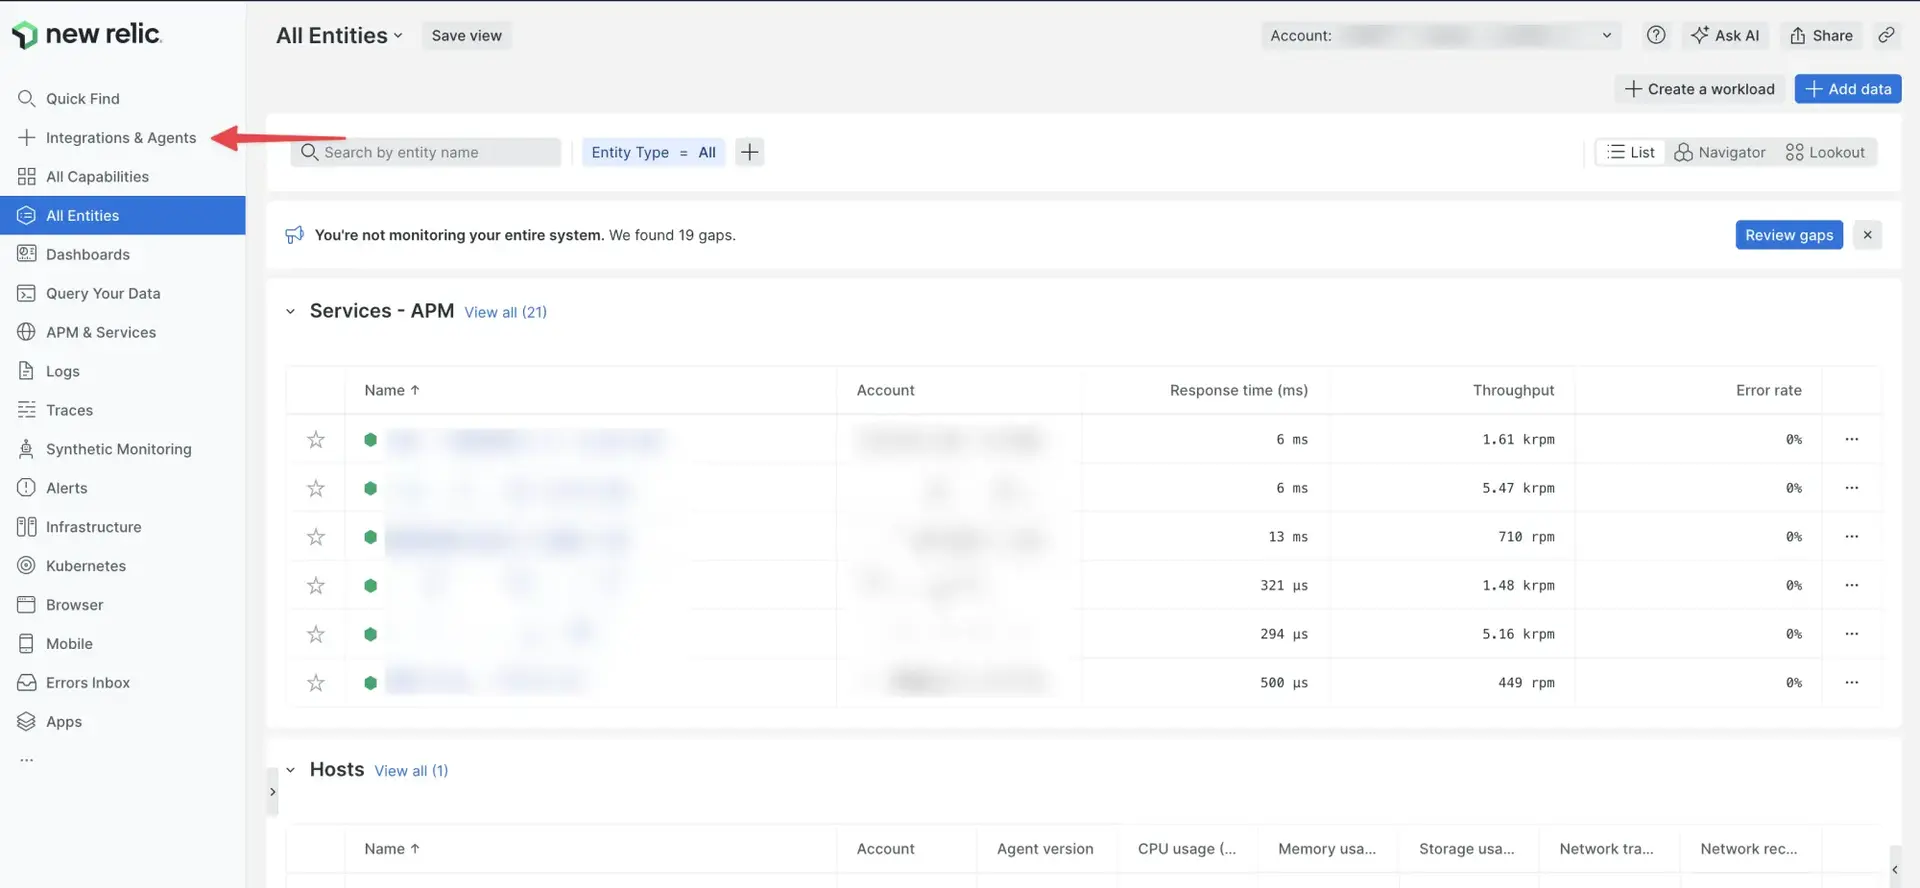1920x888 pixels.
Task: Dismiss the monitoring gaps banner
Action: (x=1867, y=235)
